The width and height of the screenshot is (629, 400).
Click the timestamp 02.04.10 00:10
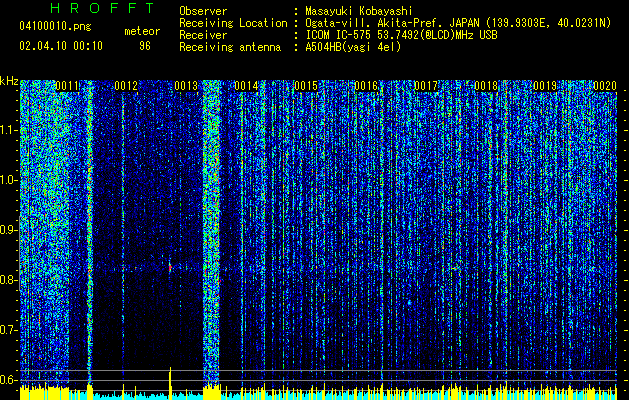(61, 46)
